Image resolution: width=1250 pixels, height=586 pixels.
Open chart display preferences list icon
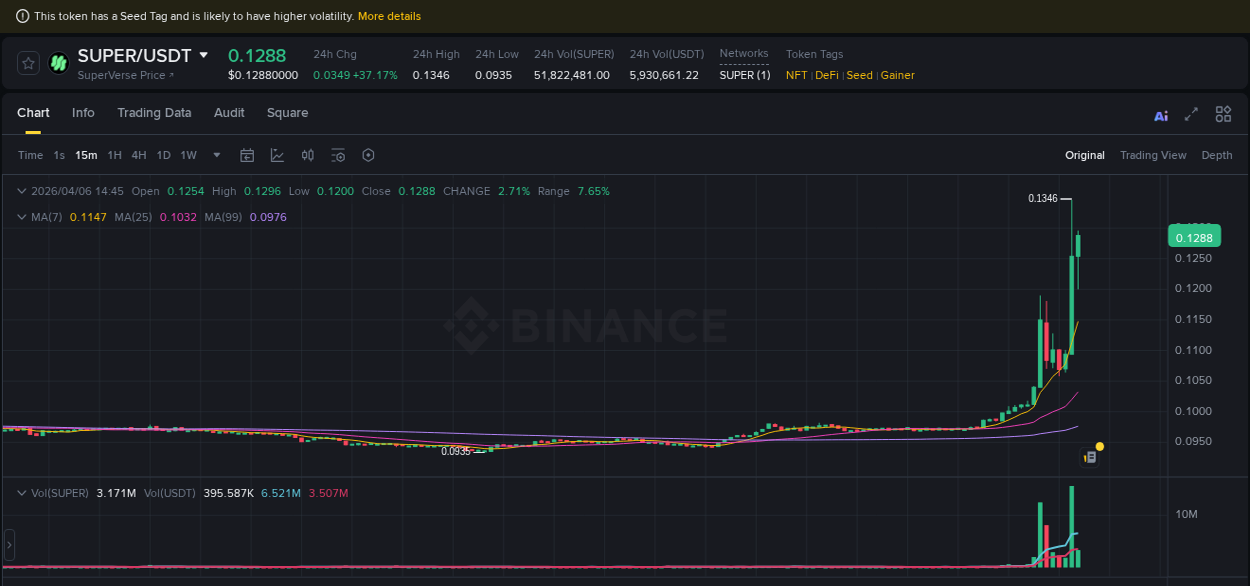pyautogui.click(x=338, y=155)
